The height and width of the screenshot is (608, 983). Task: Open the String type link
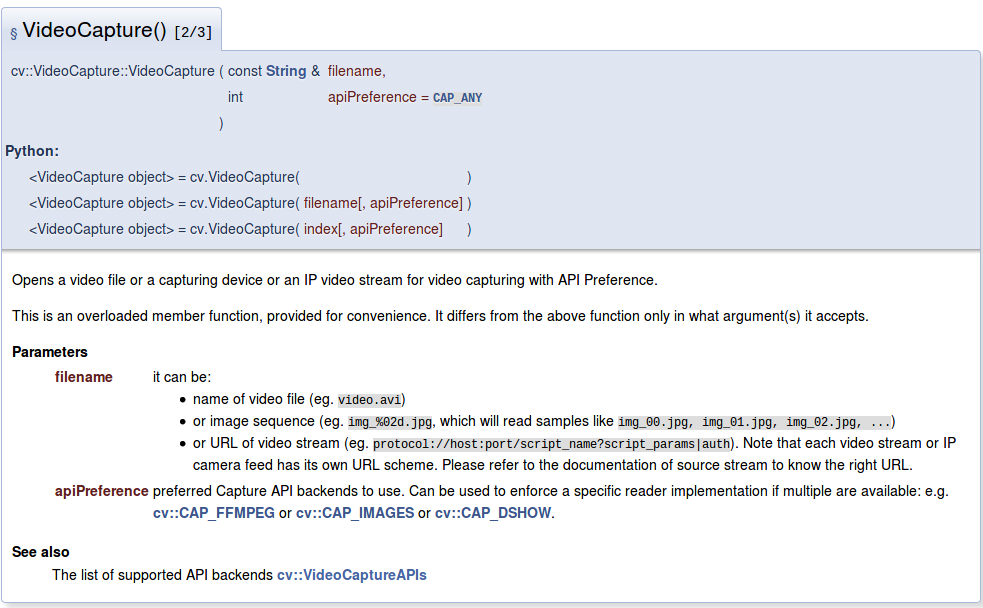coord(286,71)
